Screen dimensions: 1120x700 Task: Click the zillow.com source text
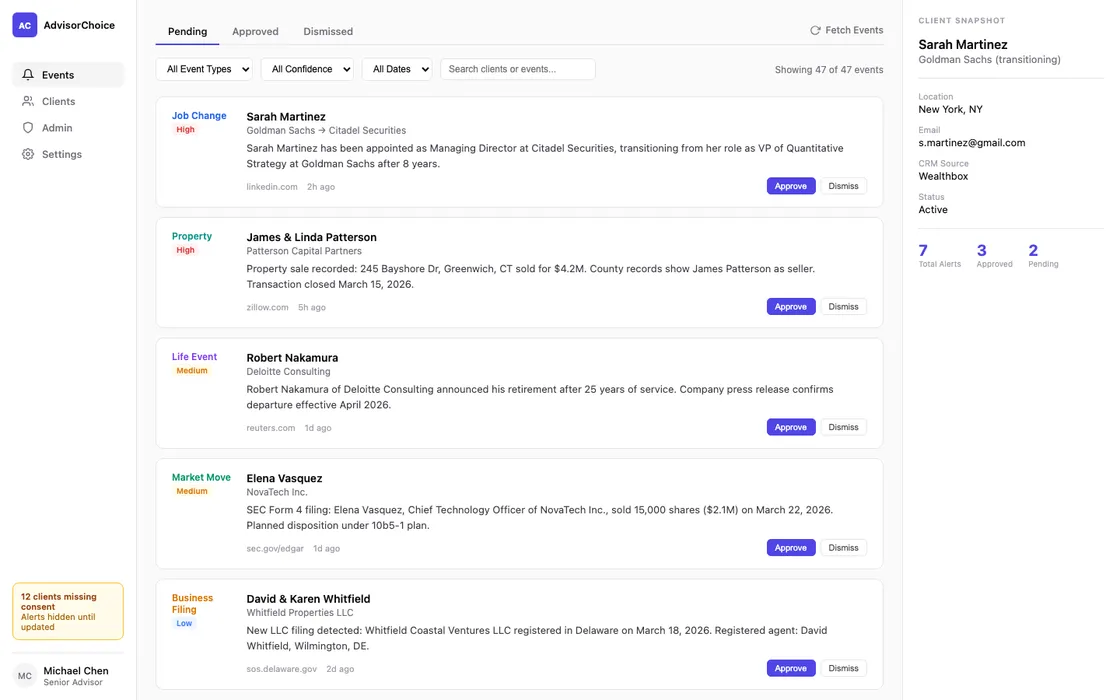(267, 308)
